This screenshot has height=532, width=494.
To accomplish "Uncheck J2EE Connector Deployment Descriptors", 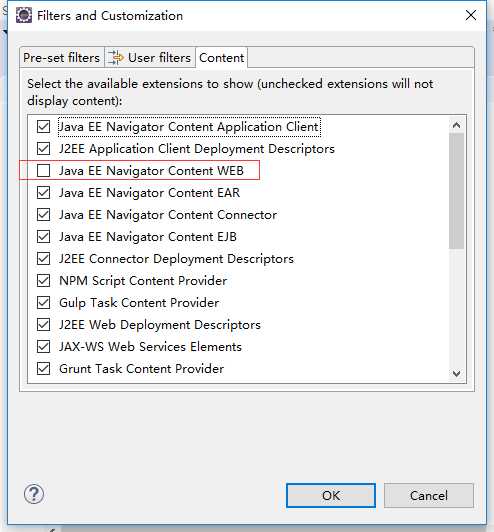I will (x=43, y=259).
